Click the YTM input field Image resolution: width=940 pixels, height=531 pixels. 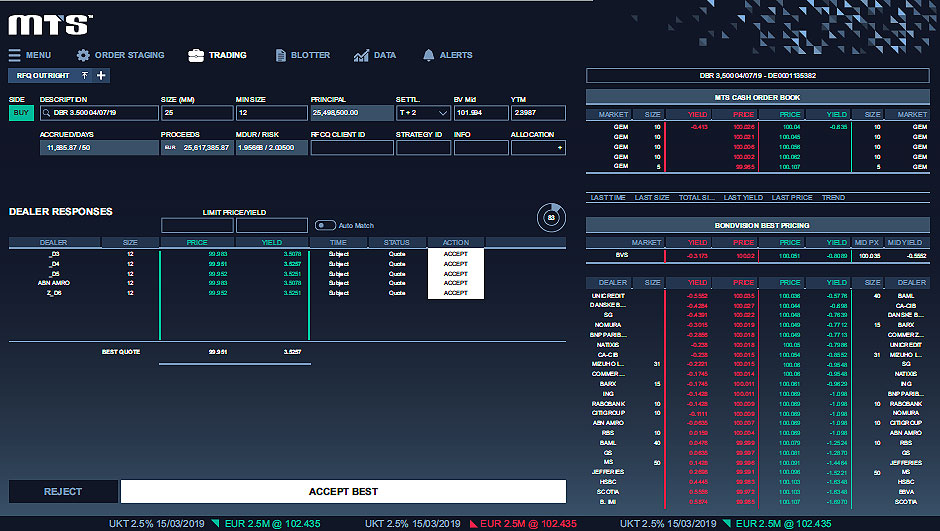538,113
